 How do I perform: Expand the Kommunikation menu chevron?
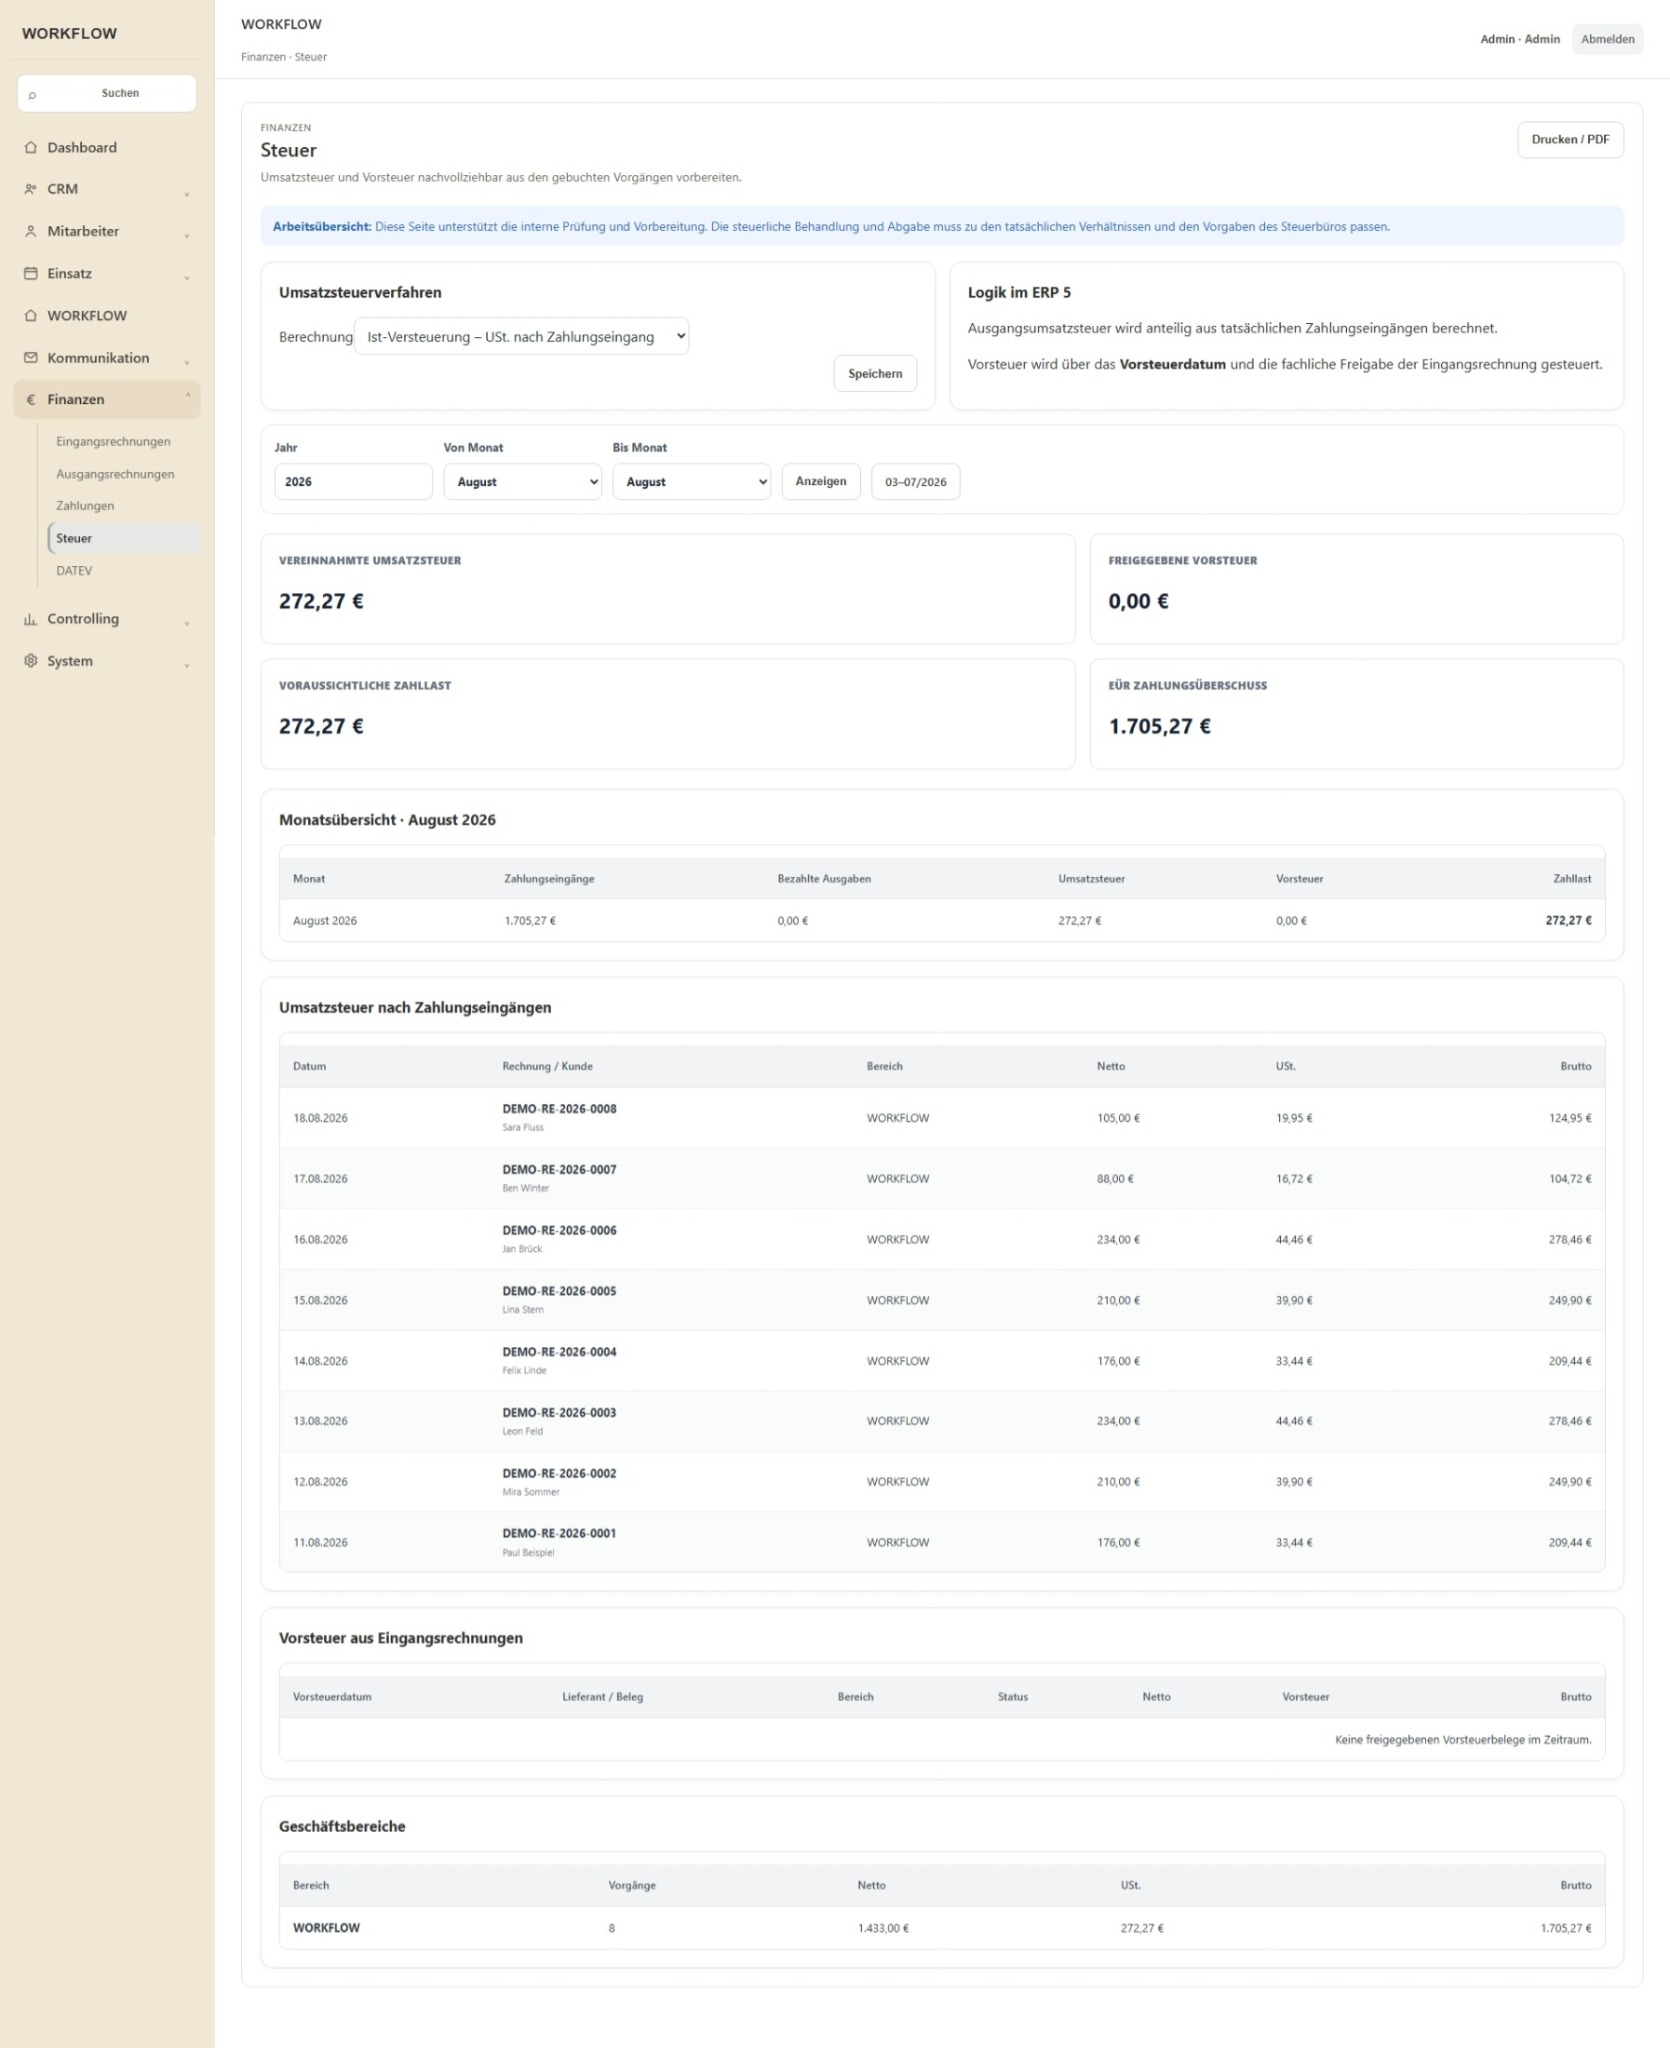point(187,363)
